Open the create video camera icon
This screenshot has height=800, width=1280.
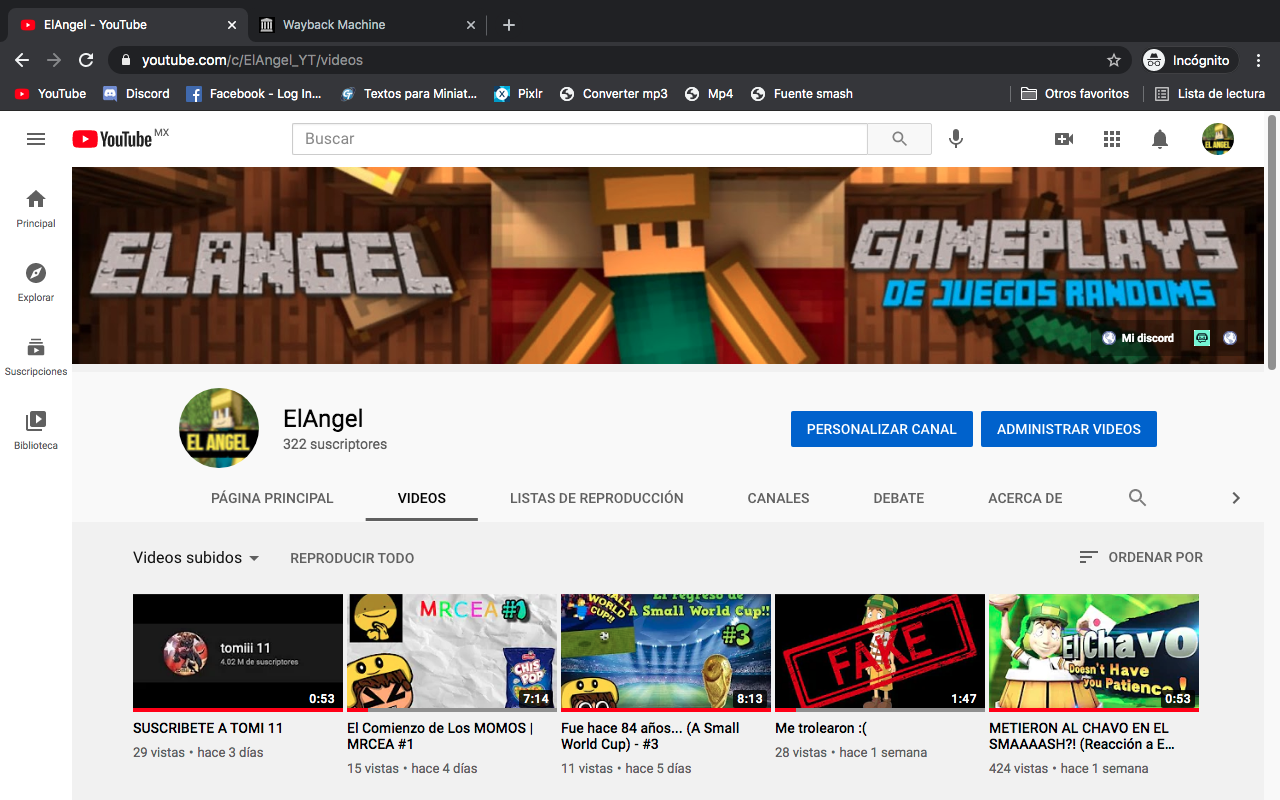(1064, 139)
